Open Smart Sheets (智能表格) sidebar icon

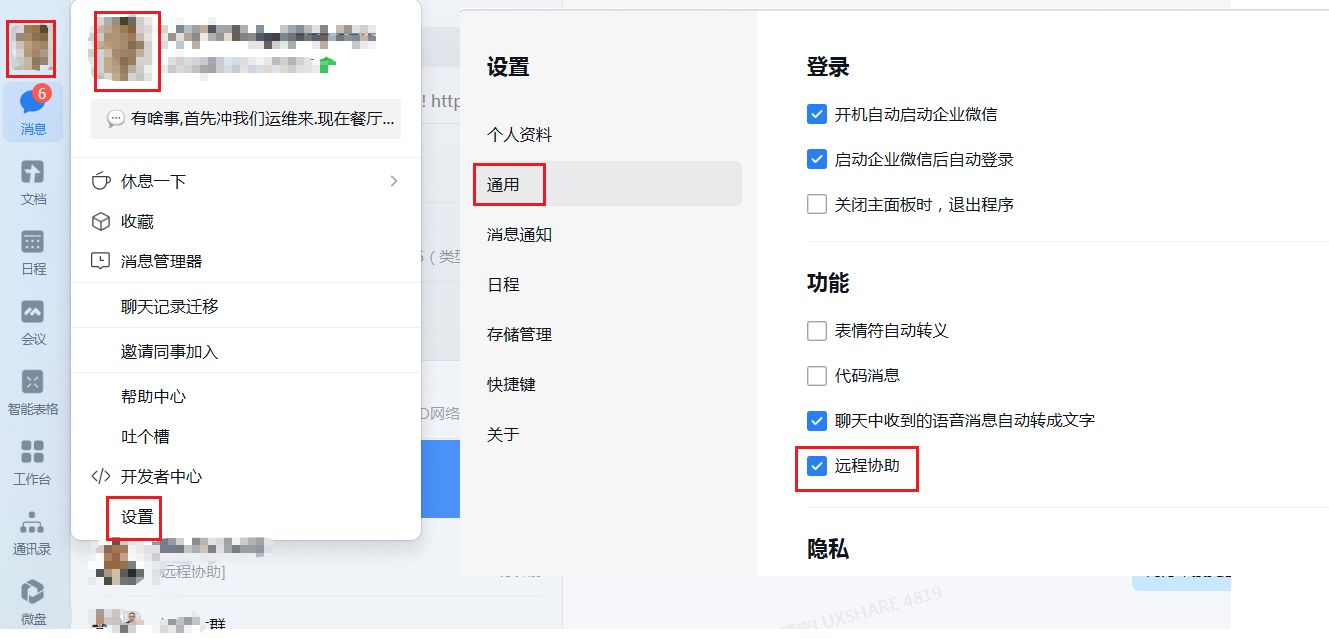click(x=33, y=391)
